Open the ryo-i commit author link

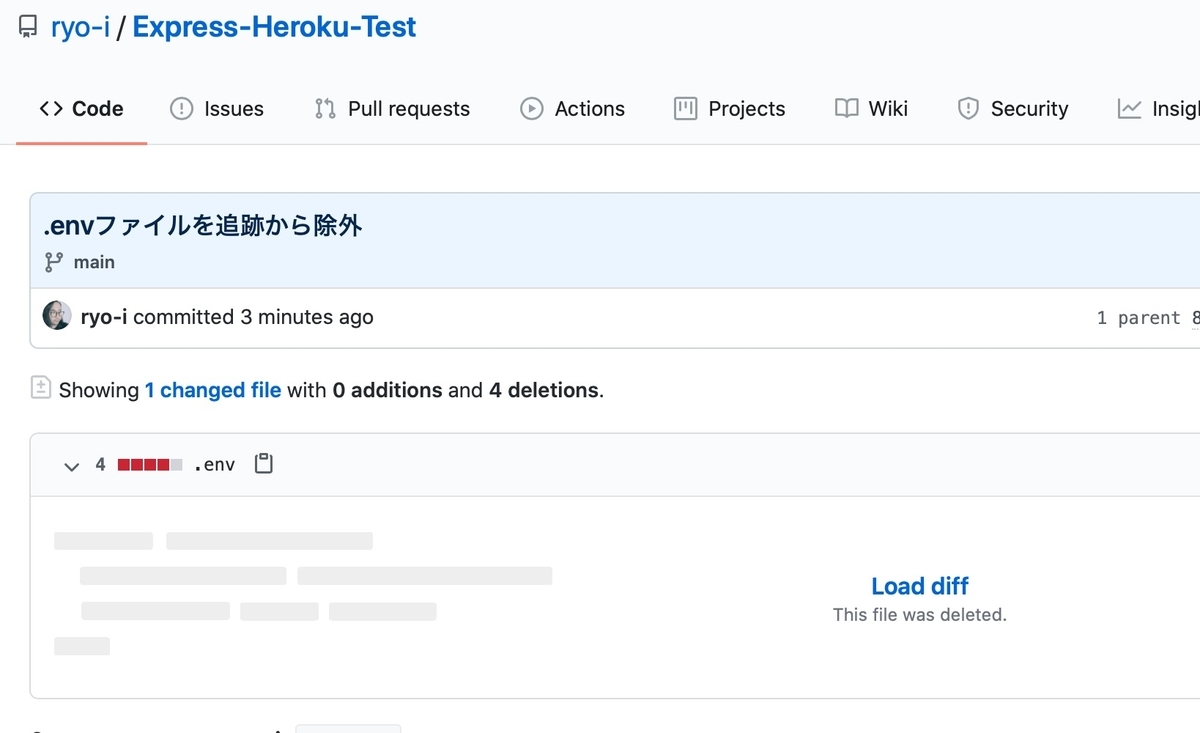tap(104, 317)
